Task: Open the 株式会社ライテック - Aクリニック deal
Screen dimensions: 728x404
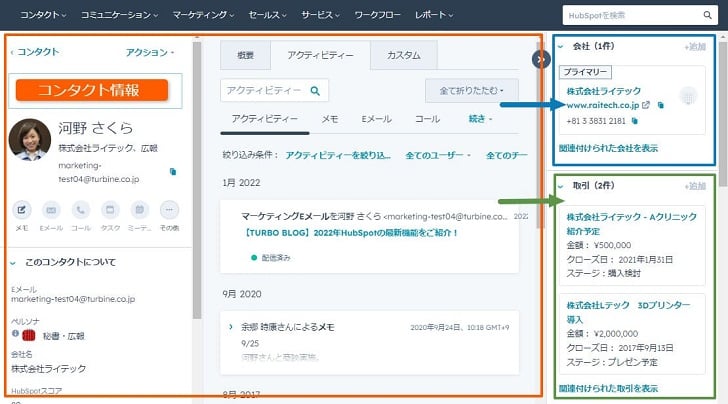Action: tap(631, 224)
